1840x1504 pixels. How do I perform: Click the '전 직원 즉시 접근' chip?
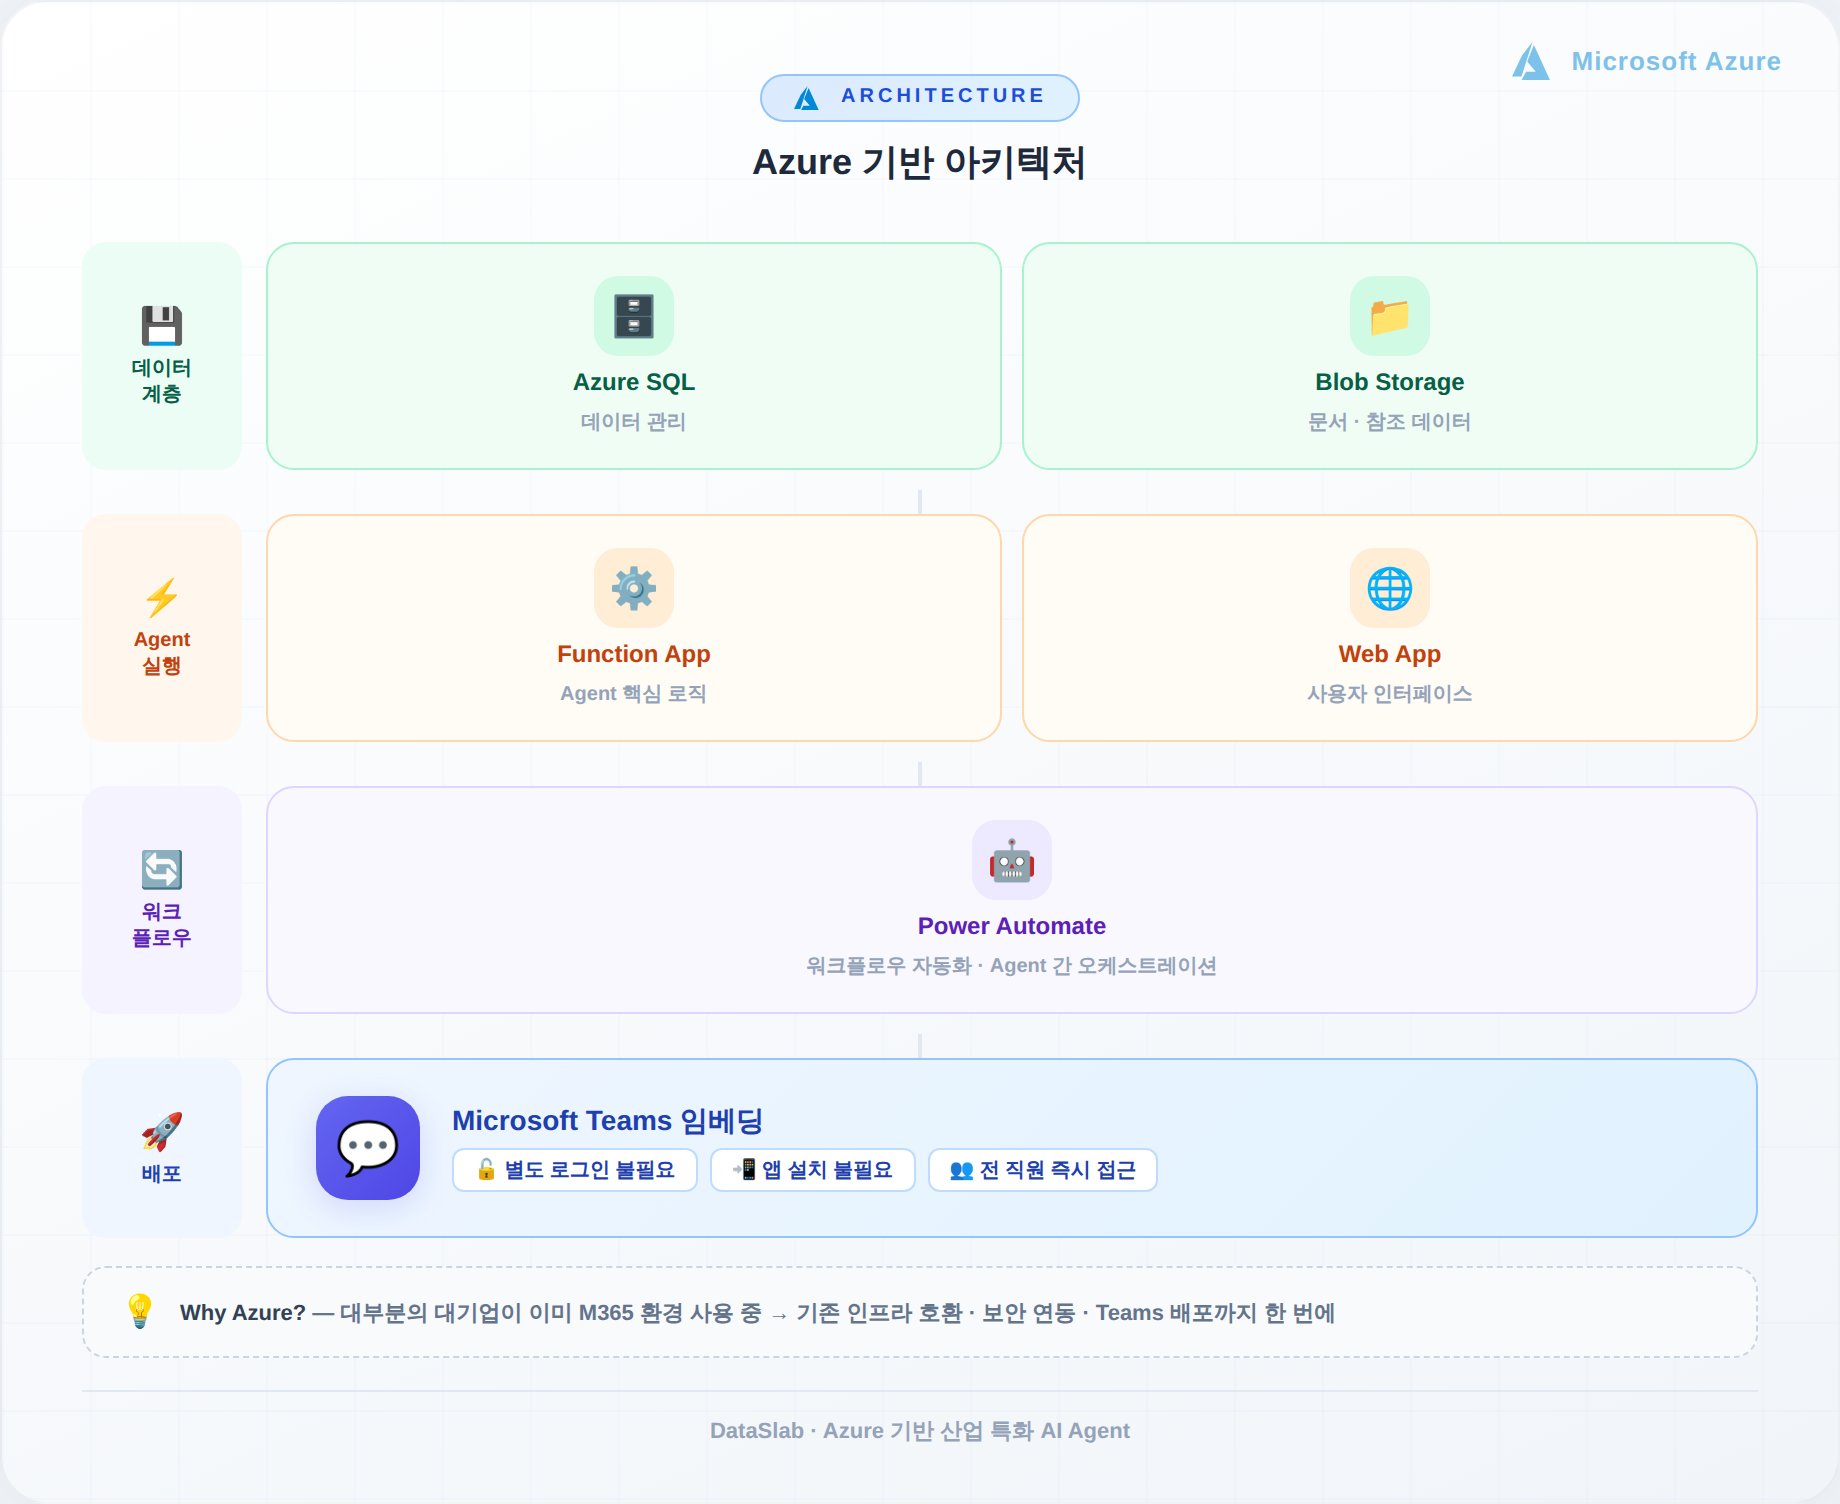tap(1043, 1170)
